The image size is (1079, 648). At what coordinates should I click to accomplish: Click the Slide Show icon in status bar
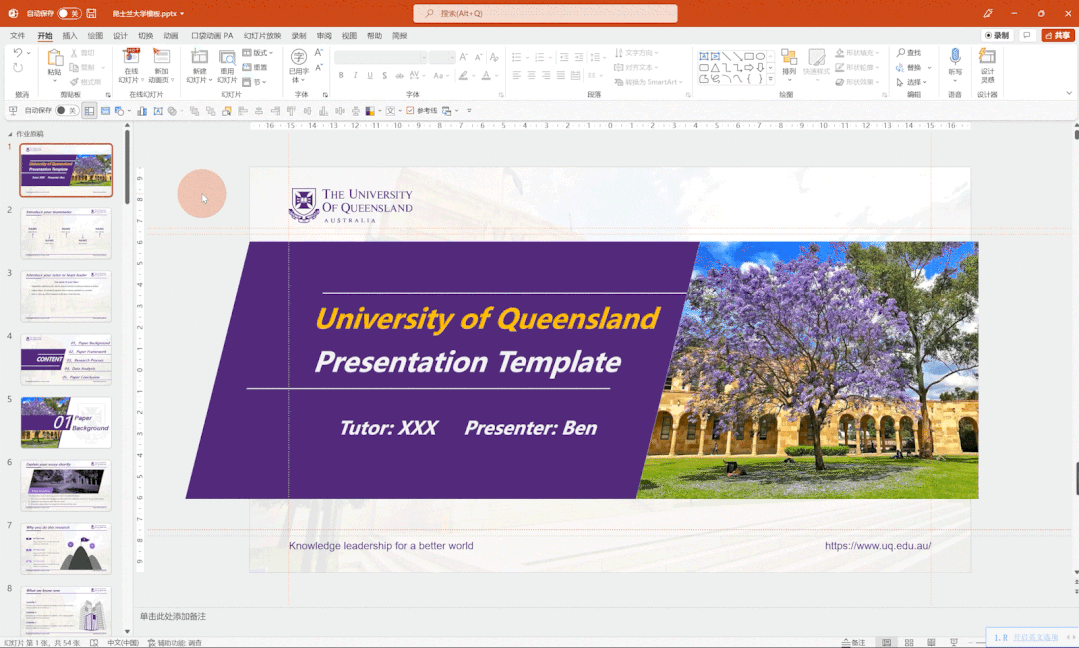point(954,642)
